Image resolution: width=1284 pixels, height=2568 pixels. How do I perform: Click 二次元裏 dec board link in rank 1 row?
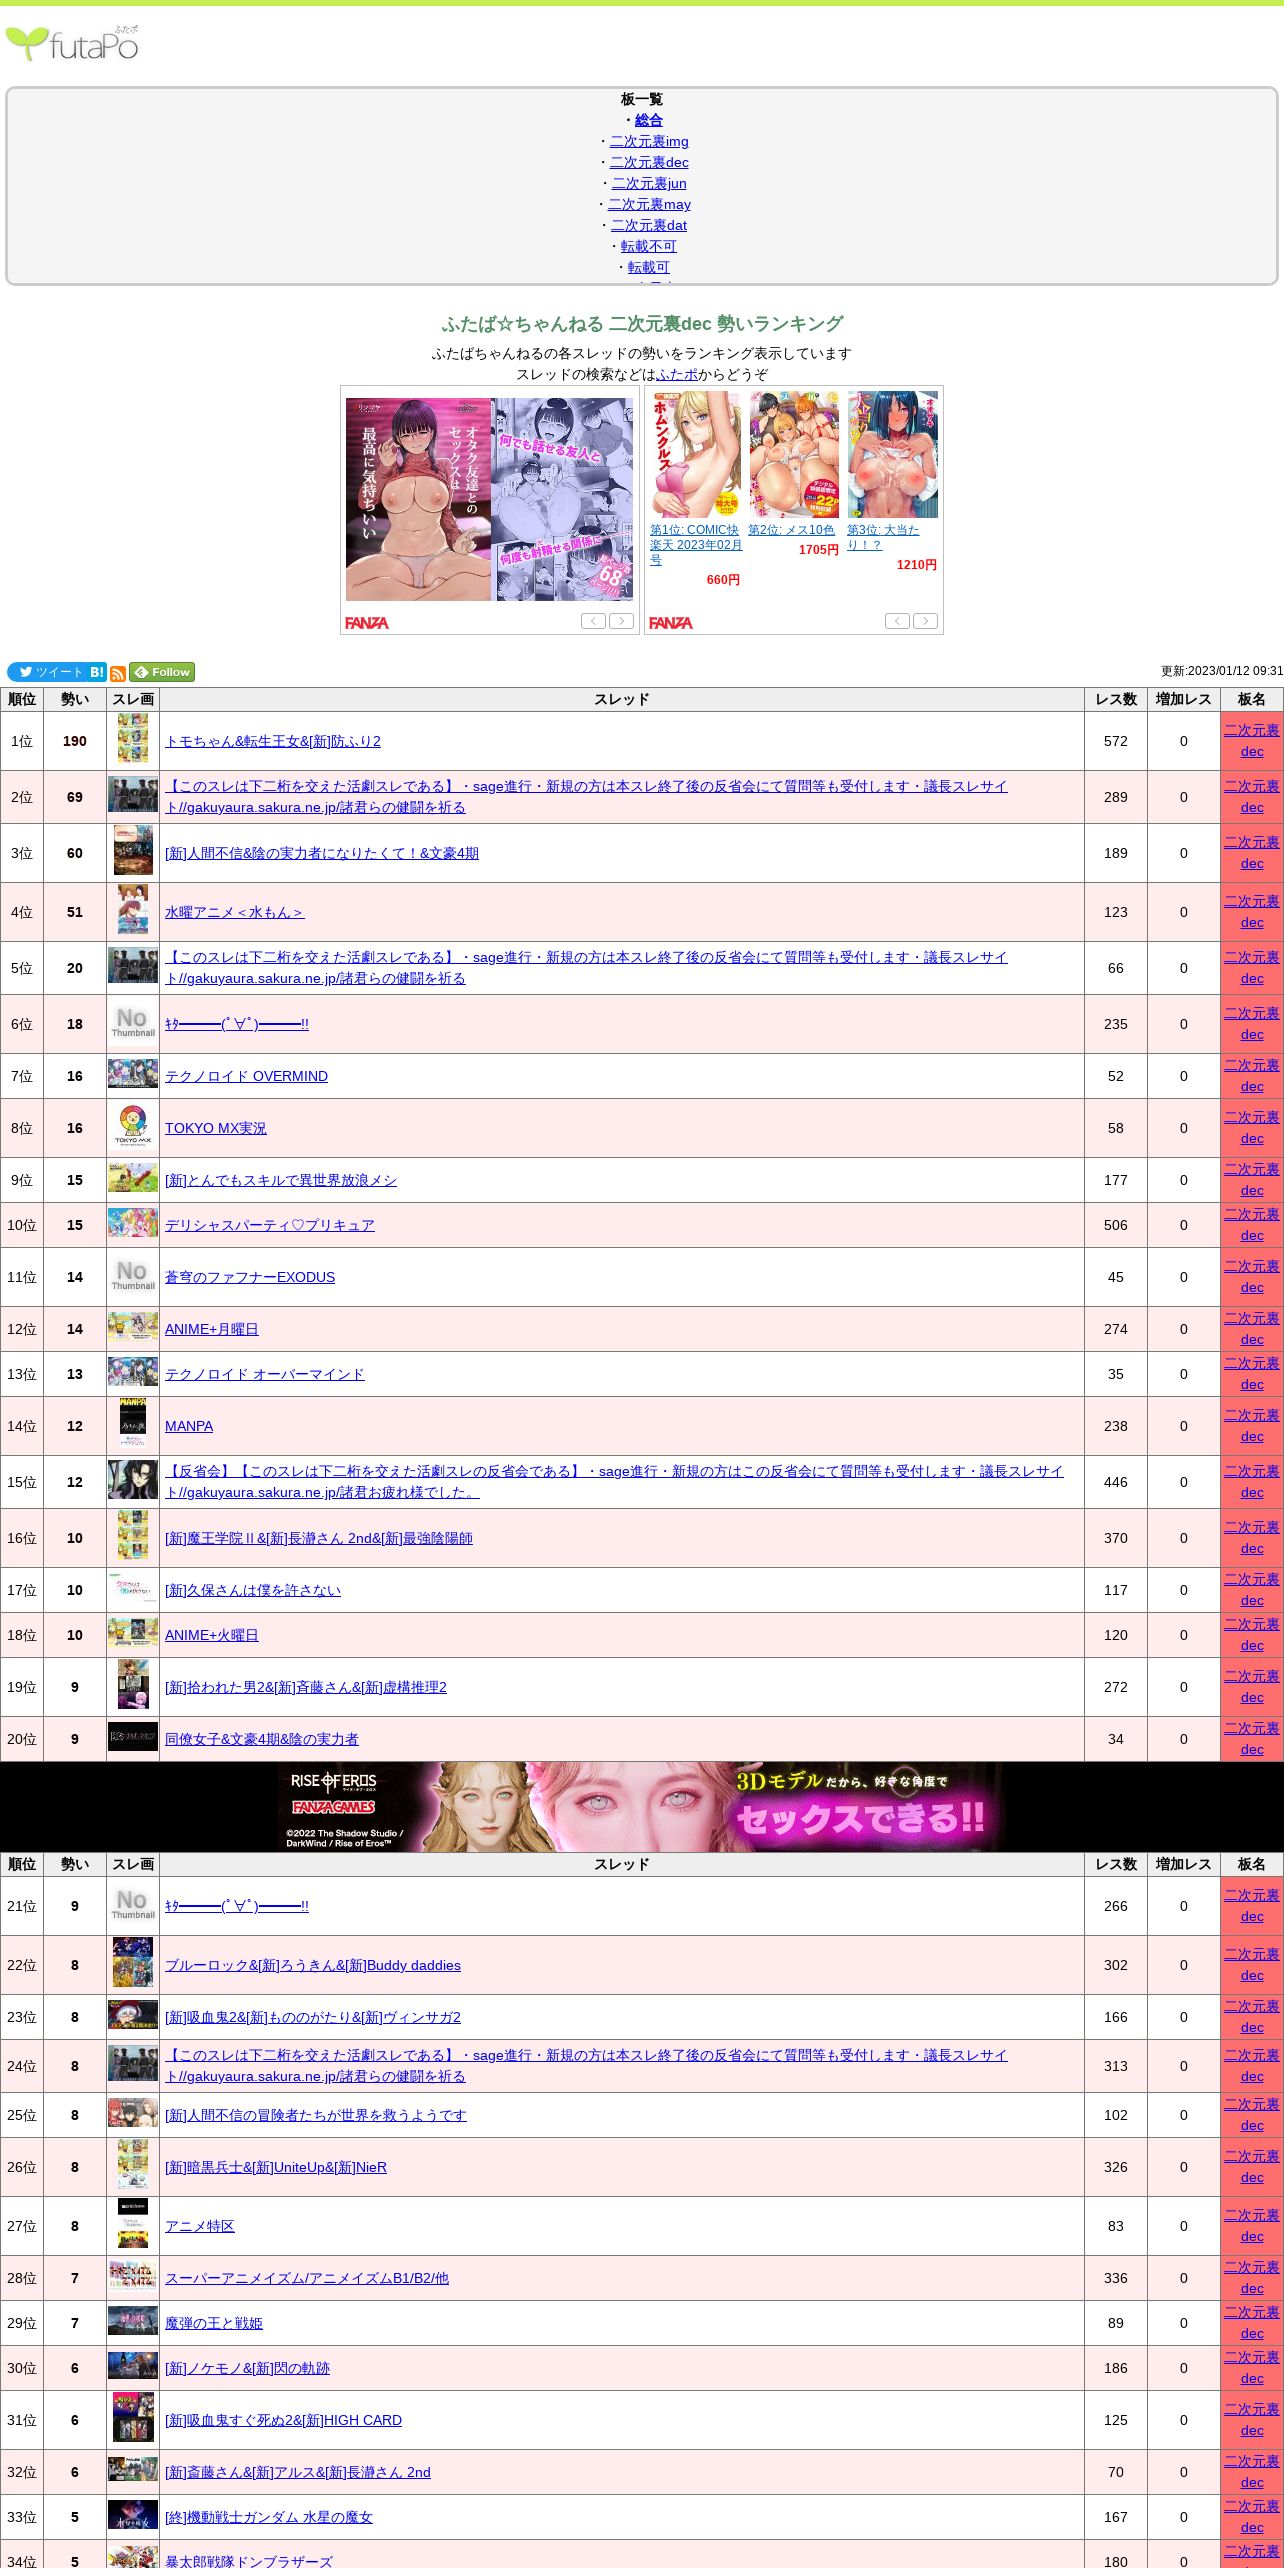pyautogui.click(x=1252, y=741)
